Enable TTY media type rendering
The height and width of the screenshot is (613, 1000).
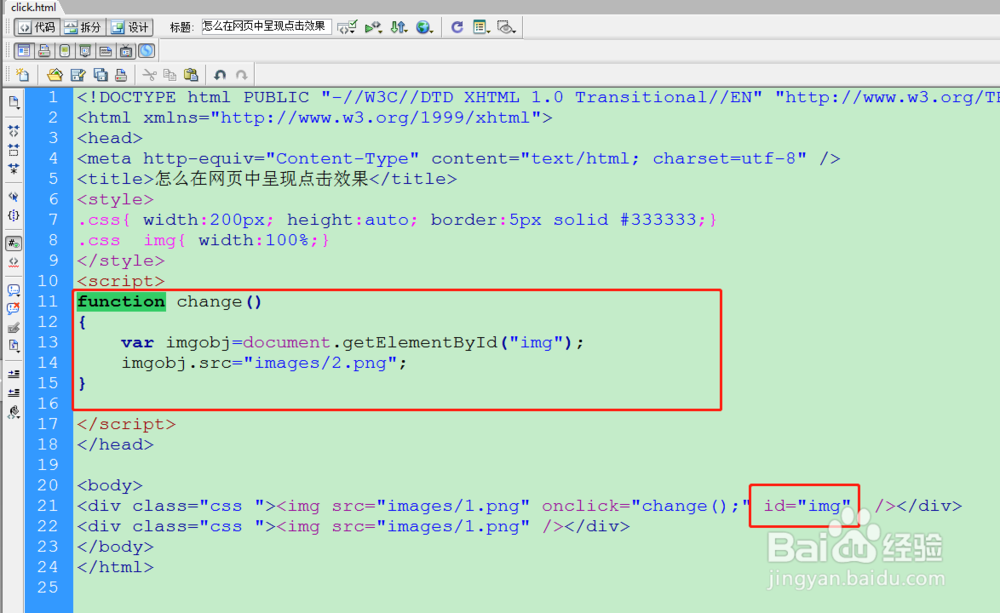(x=105, y=50)
